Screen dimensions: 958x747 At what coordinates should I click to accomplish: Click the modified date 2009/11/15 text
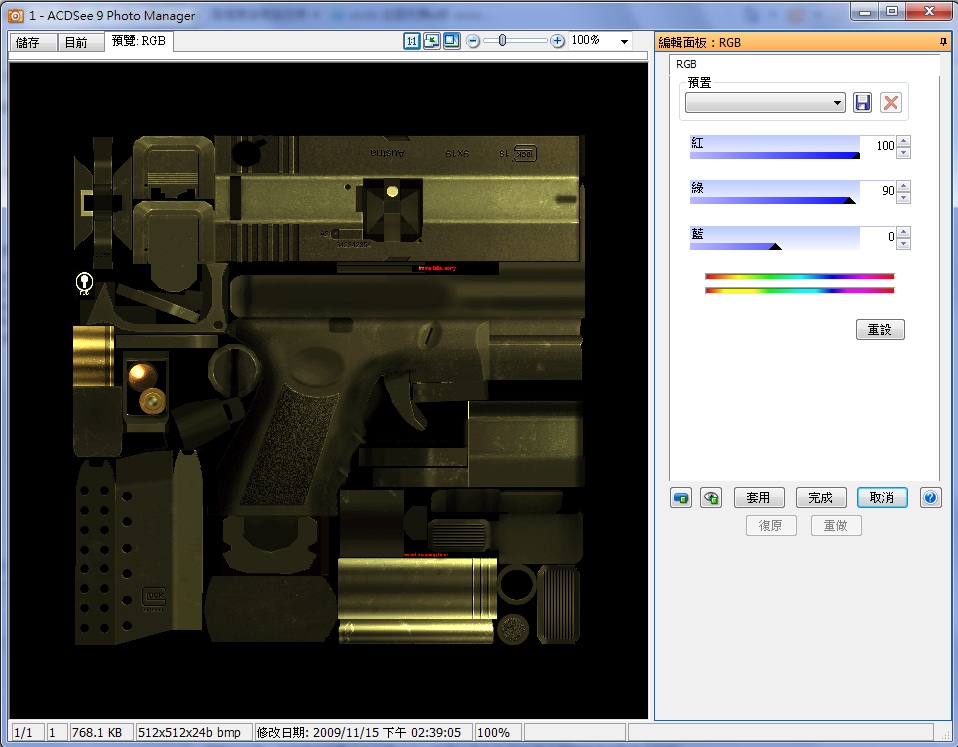(x=359, y=732)
